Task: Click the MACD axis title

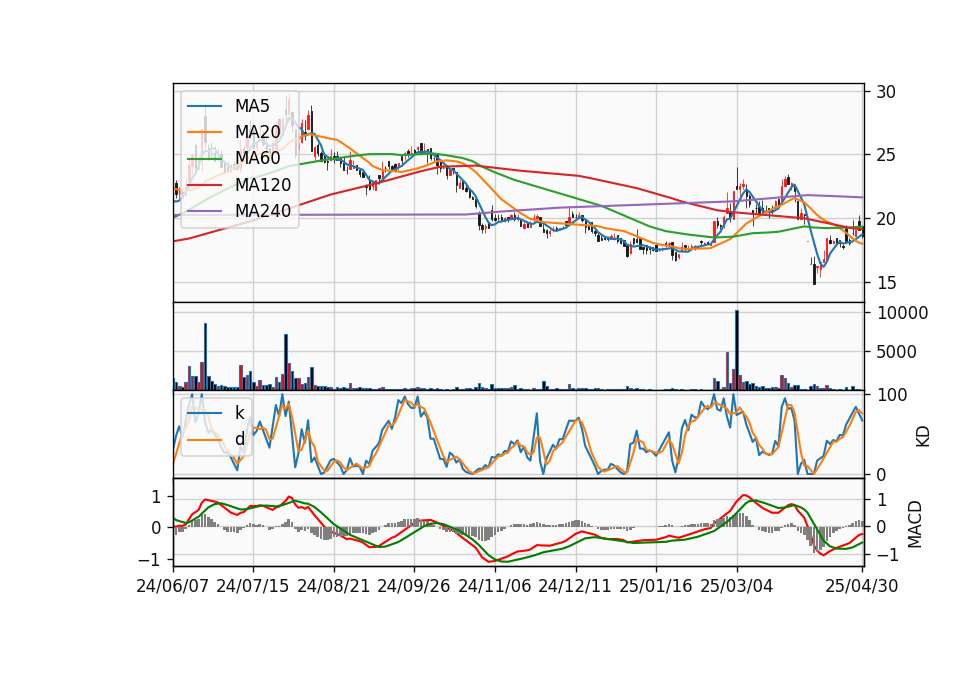Action: click(x=915, y=524)
